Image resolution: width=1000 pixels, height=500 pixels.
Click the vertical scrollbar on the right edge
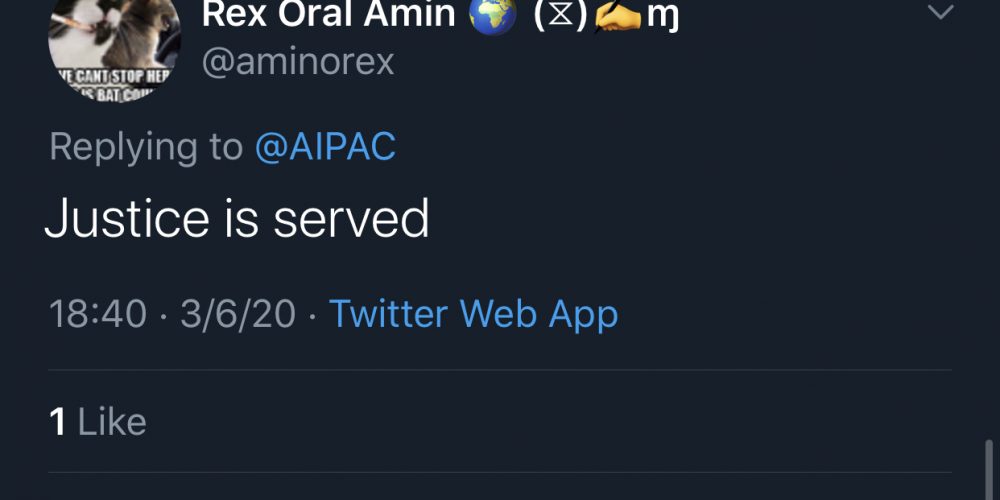tap(989, 468)
